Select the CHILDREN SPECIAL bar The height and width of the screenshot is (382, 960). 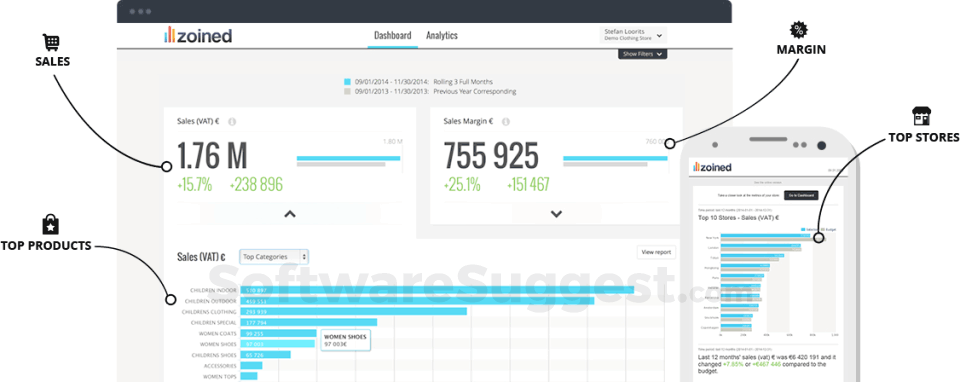[309, 323]
